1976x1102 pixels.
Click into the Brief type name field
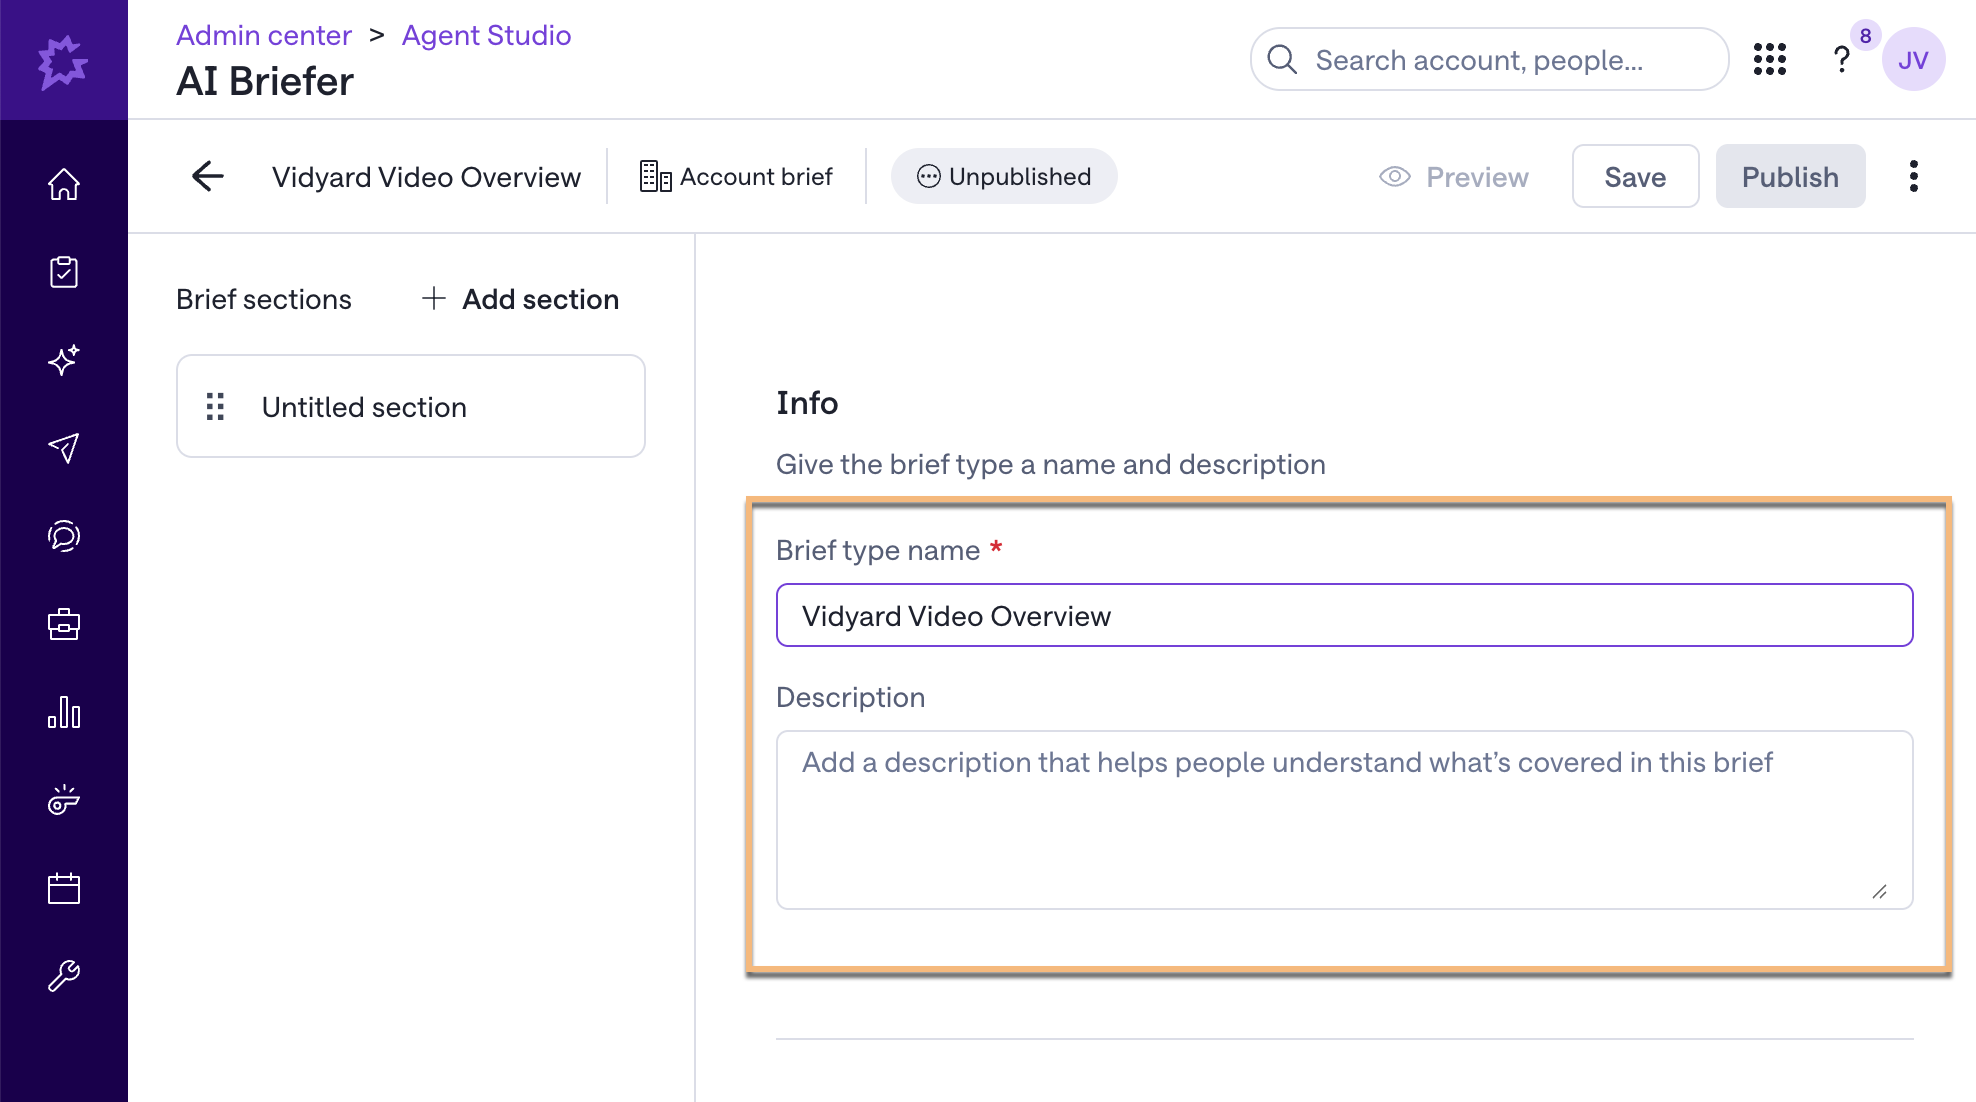click(1344, 615)
